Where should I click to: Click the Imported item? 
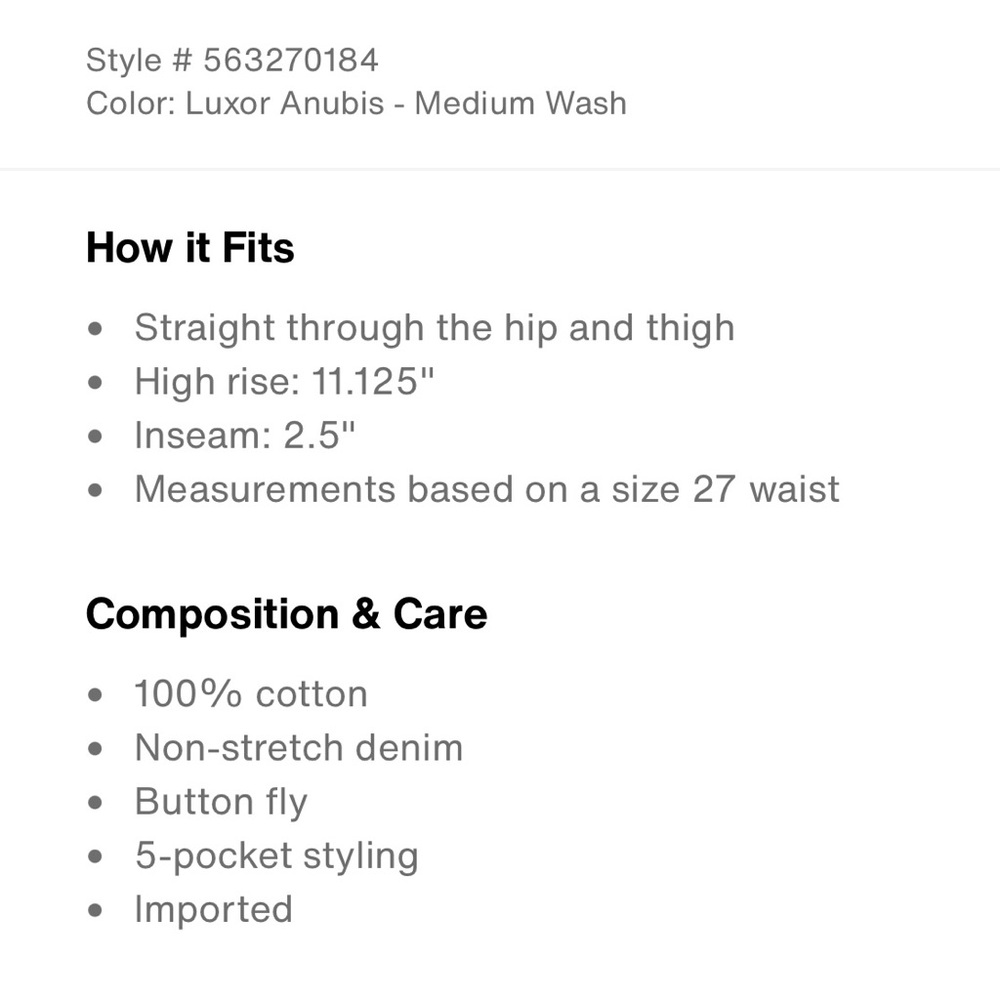click(x=214, y=910)
